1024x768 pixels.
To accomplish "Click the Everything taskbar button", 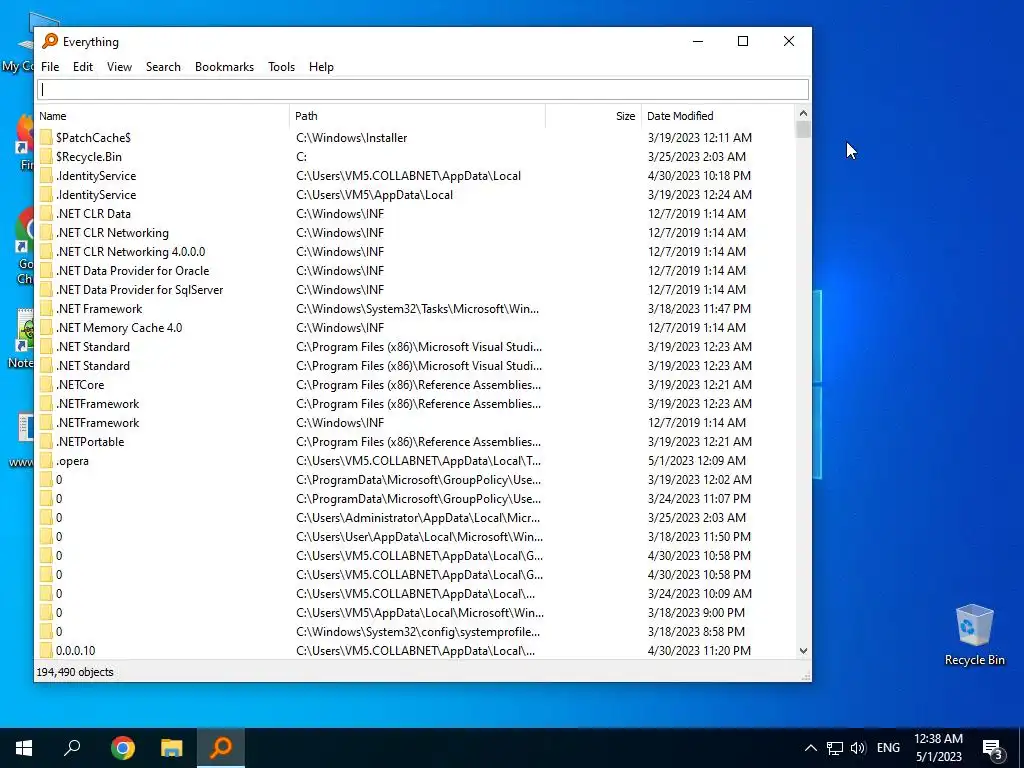I will pos(221,748).
